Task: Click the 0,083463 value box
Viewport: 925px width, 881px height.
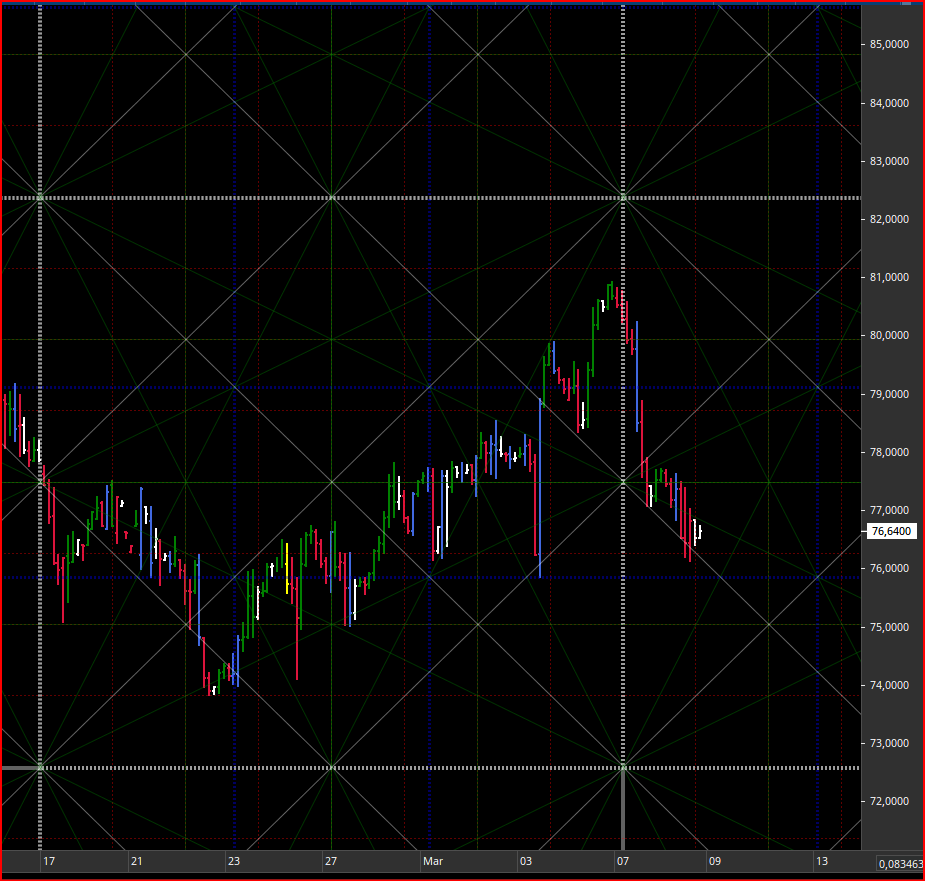Action: coord(900,864)
